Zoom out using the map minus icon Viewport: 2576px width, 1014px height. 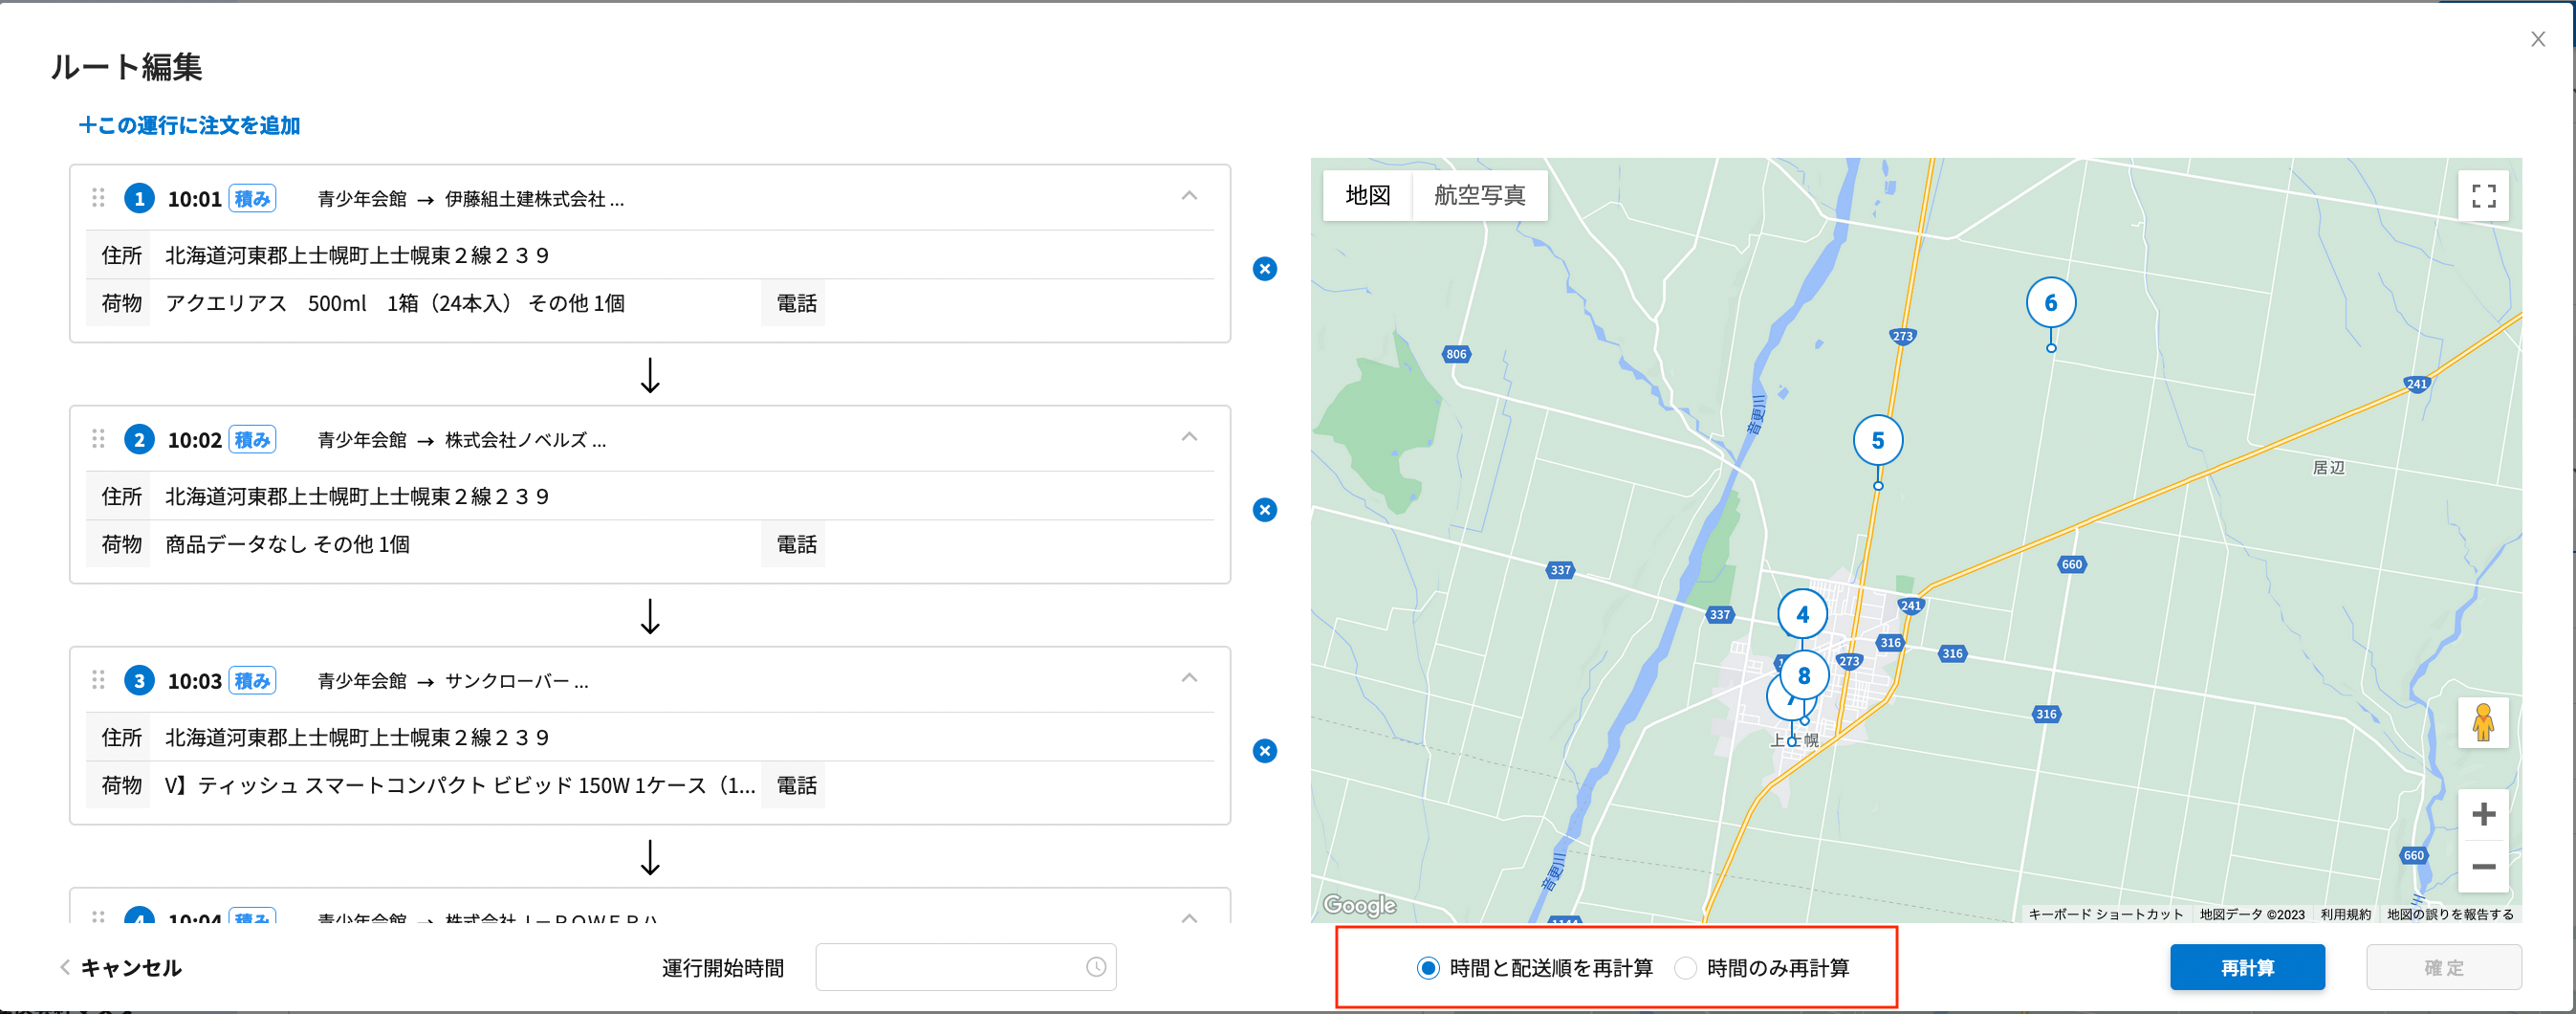(x=2484, y=868)
